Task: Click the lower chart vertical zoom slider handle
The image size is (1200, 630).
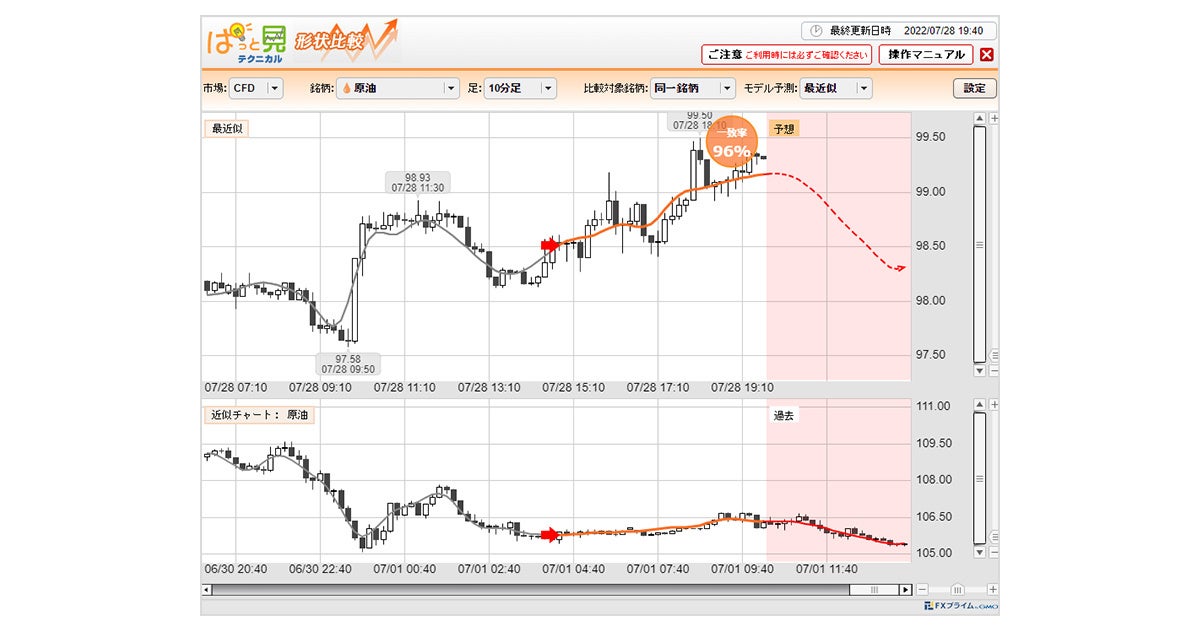Action: (x=994, y=537)
